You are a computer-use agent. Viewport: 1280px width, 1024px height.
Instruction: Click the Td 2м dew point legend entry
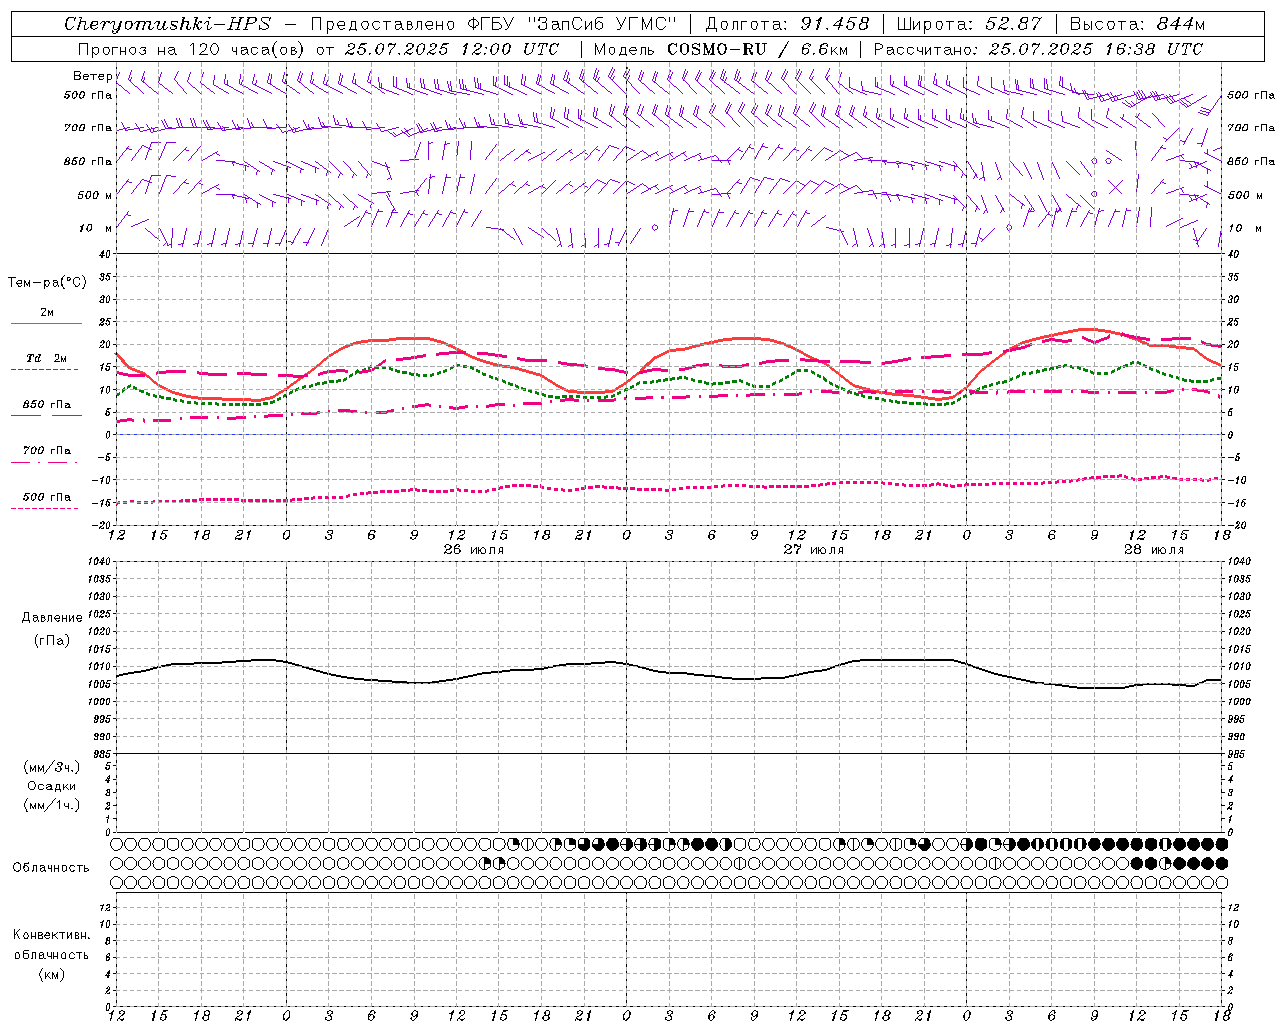click(47, 358)
